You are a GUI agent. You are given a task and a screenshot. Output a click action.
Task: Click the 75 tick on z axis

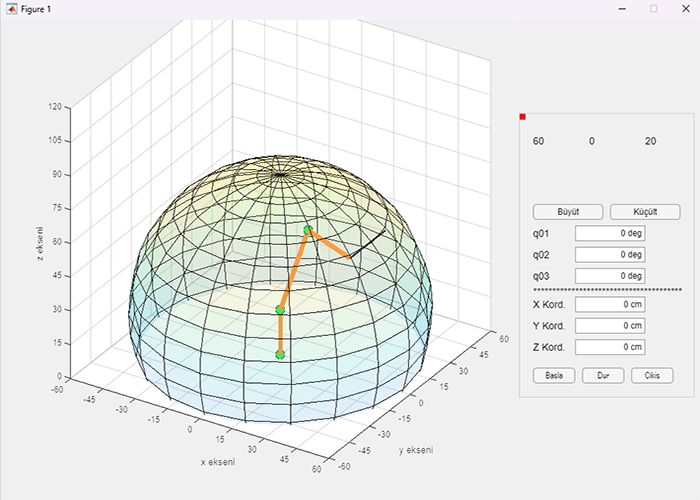[57, 208]
